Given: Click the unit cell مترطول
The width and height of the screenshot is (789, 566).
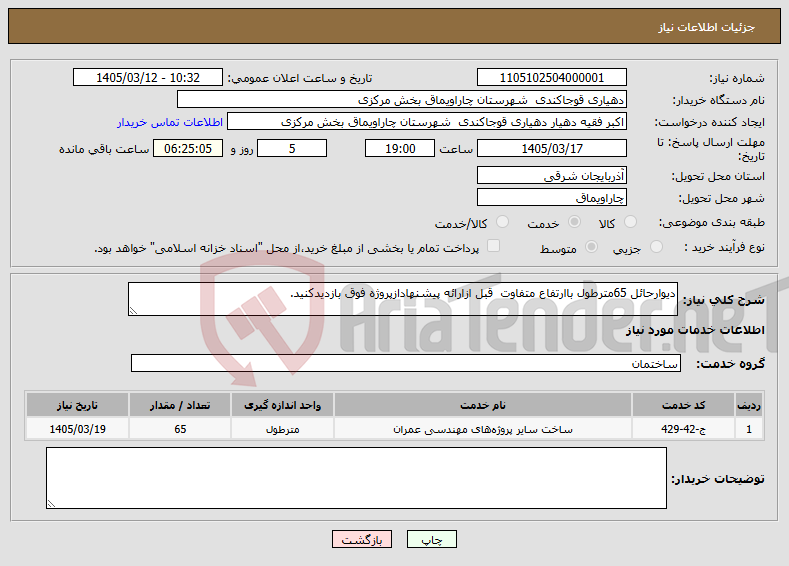Looking at the screenshot, I should [282, 429].
